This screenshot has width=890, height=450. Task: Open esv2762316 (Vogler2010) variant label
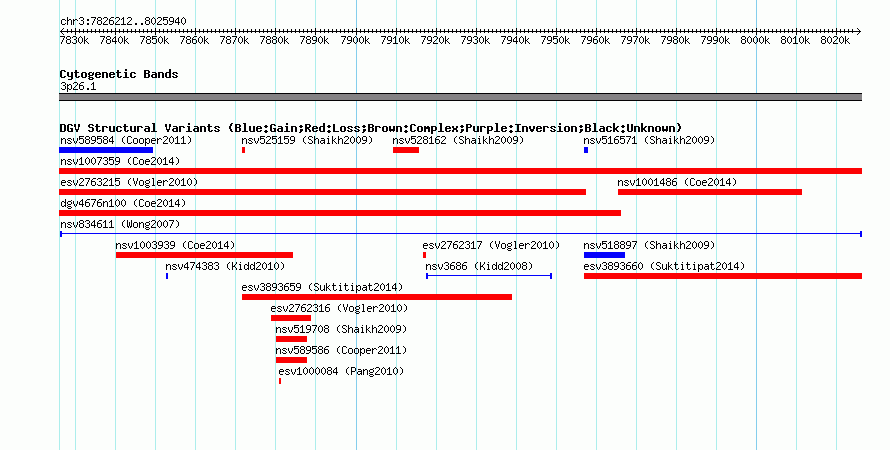click(x=339, y=308)
